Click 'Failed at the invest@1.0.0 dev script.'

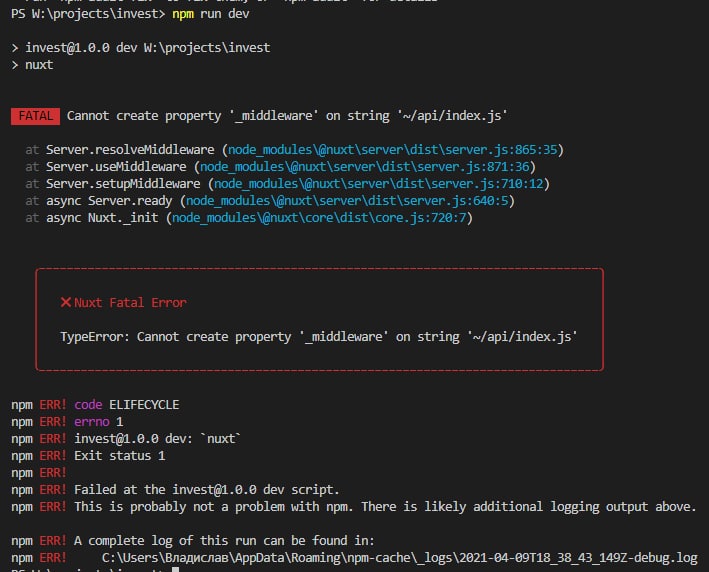click(207, 490)
